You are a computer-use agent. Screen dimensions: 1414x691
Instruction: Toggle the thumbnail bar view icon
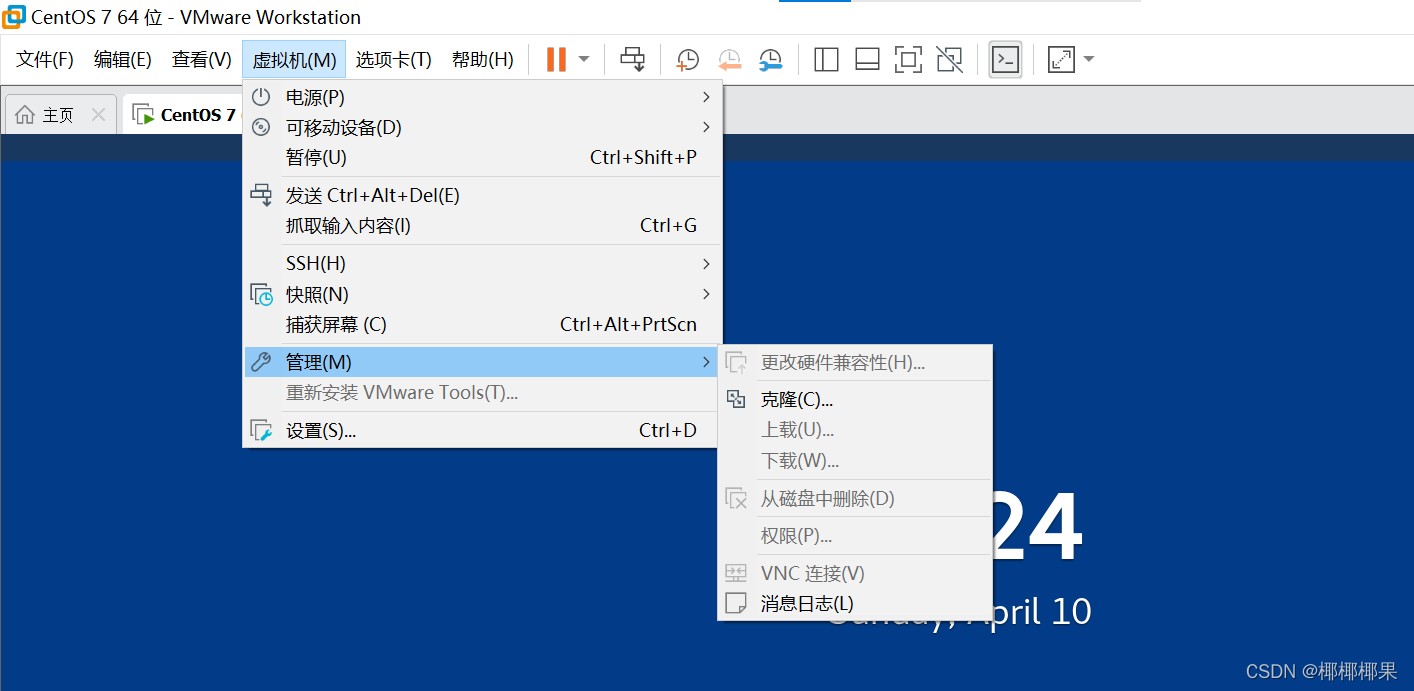pyautogui.click(x=867, y=60)
